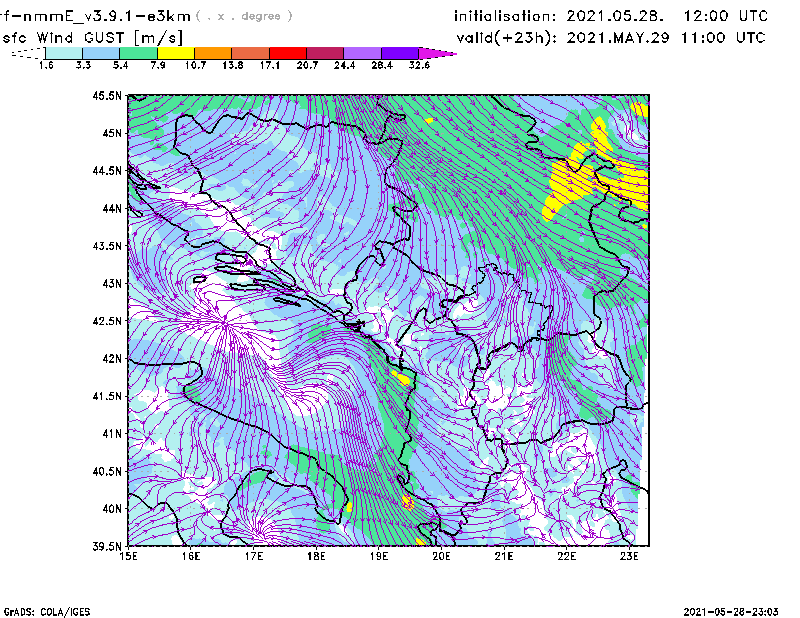This screenshot has height=618, width=800.
Task: Click the timestamp 2021-05-28-23:03
Action: tap(731, 612)
